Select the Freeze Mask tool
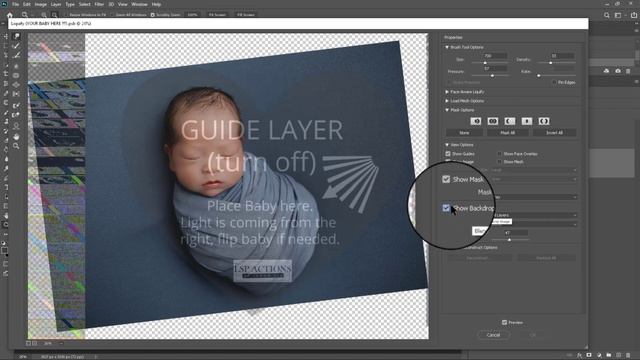The width and height of the screenshot is (640, 360). [x=16, y=106]
